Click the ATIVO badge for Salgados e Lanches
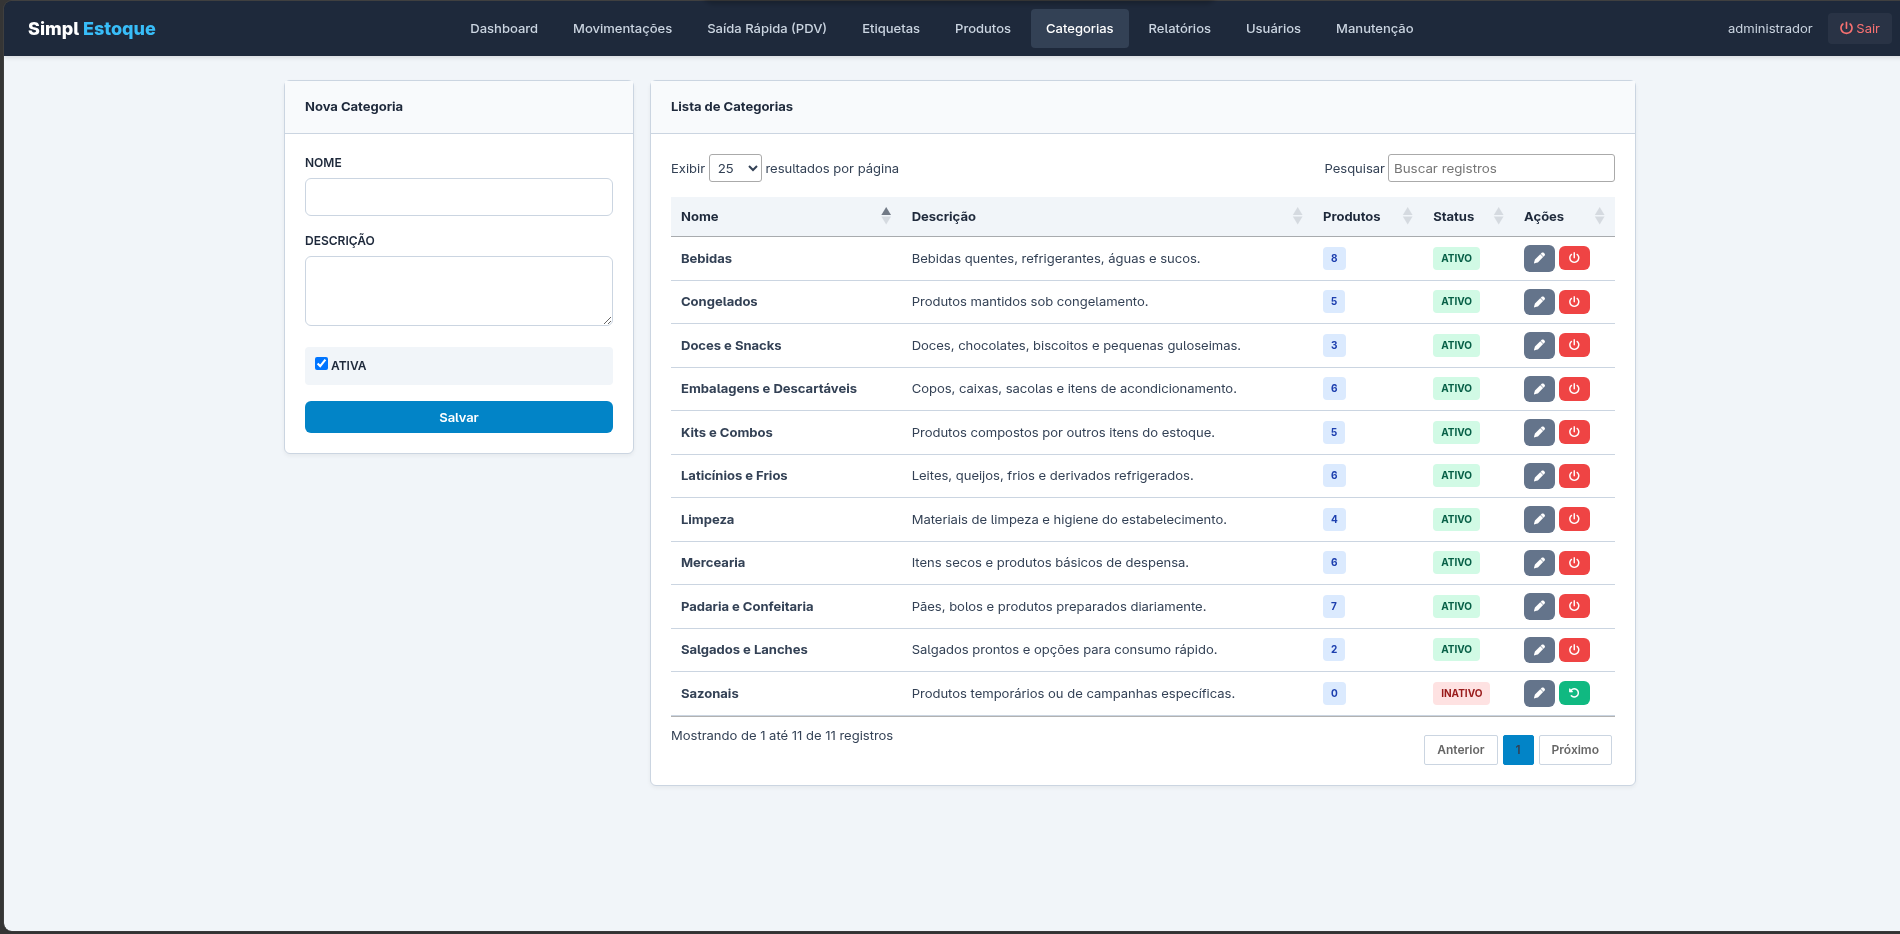Screen dimensions: 1900x934 [1456, 650]
